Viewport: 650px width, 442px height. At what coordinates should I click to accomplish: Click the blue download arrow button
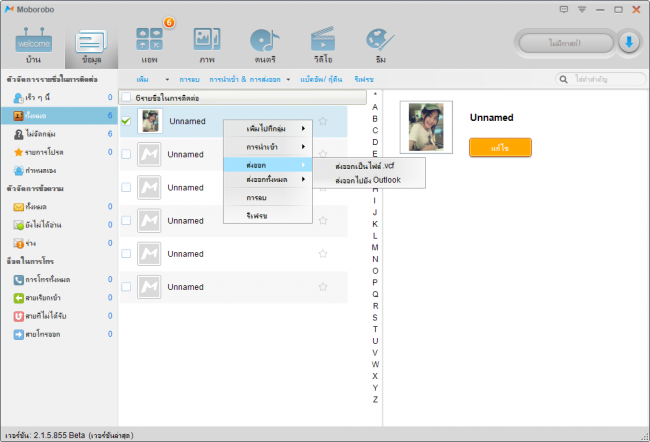point(629,42)
